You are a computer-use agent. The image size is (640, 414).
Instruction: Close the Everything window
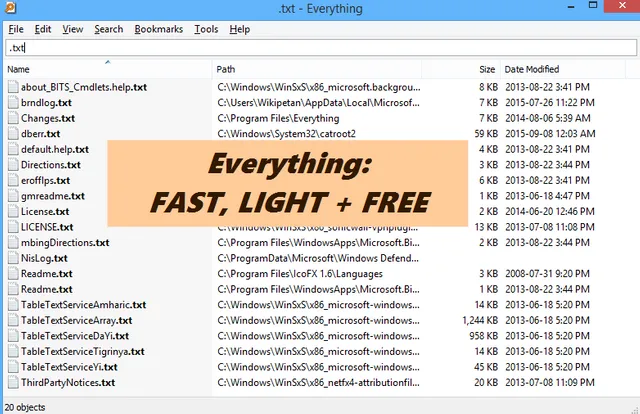click(622, 6)
